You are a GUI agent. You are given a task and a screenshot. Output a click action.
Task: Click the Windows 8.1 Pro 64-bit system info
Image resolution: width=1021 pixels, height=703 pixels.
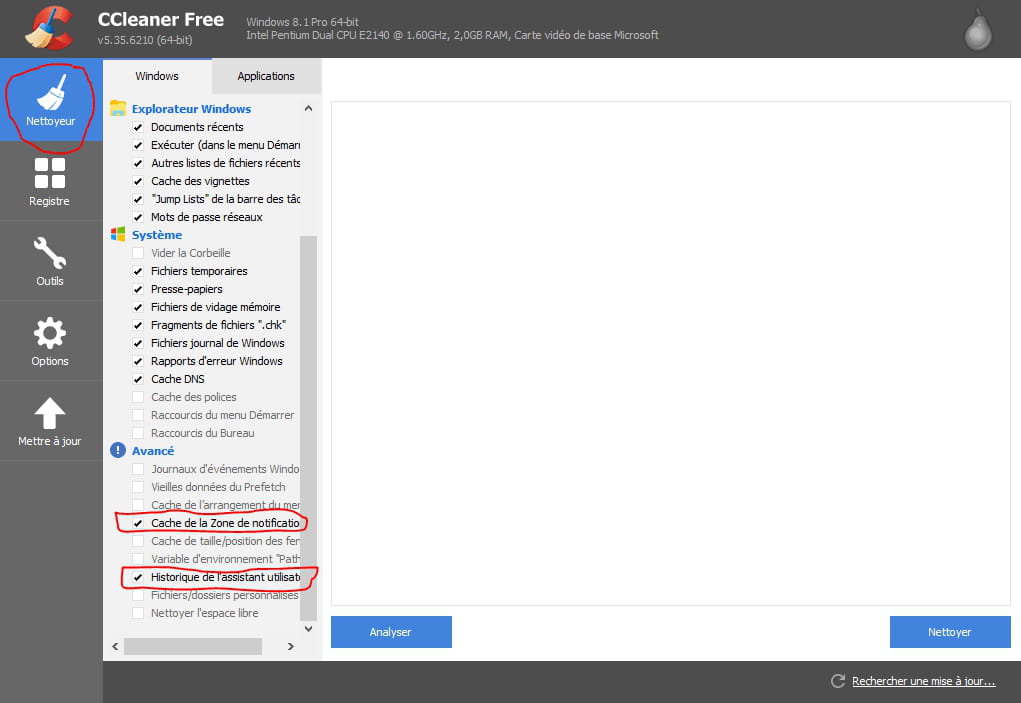click(x=302, y=22)
